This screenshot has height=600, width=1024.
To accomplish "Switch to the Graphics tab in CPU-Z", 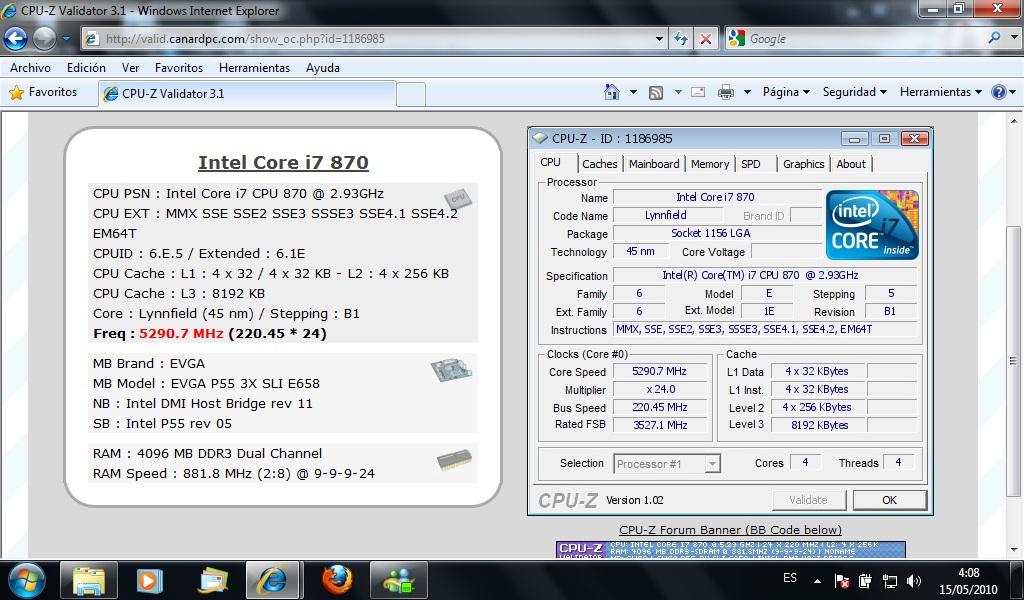I will coord(803,164).
